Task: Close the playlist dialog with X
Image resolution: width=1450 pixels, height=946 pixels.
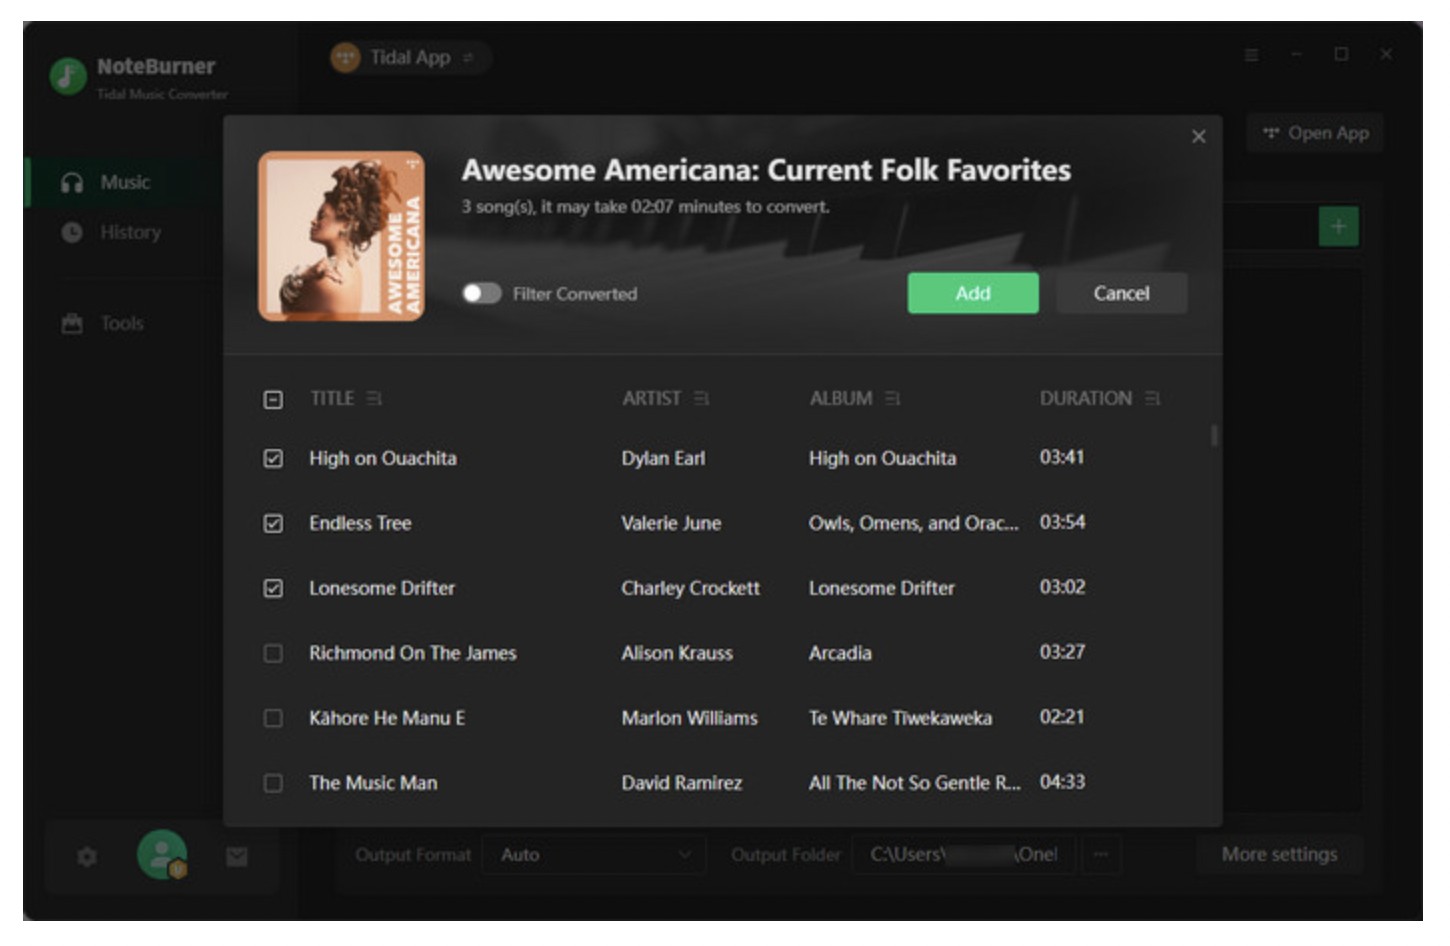Action: point(1198,137)
